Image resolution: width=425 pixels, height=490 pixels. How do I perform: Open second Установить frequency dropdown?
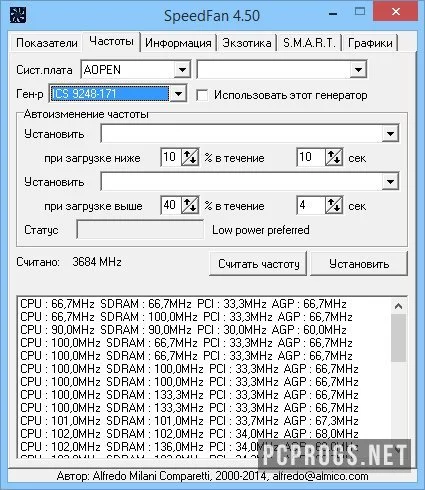click(390, 182)
